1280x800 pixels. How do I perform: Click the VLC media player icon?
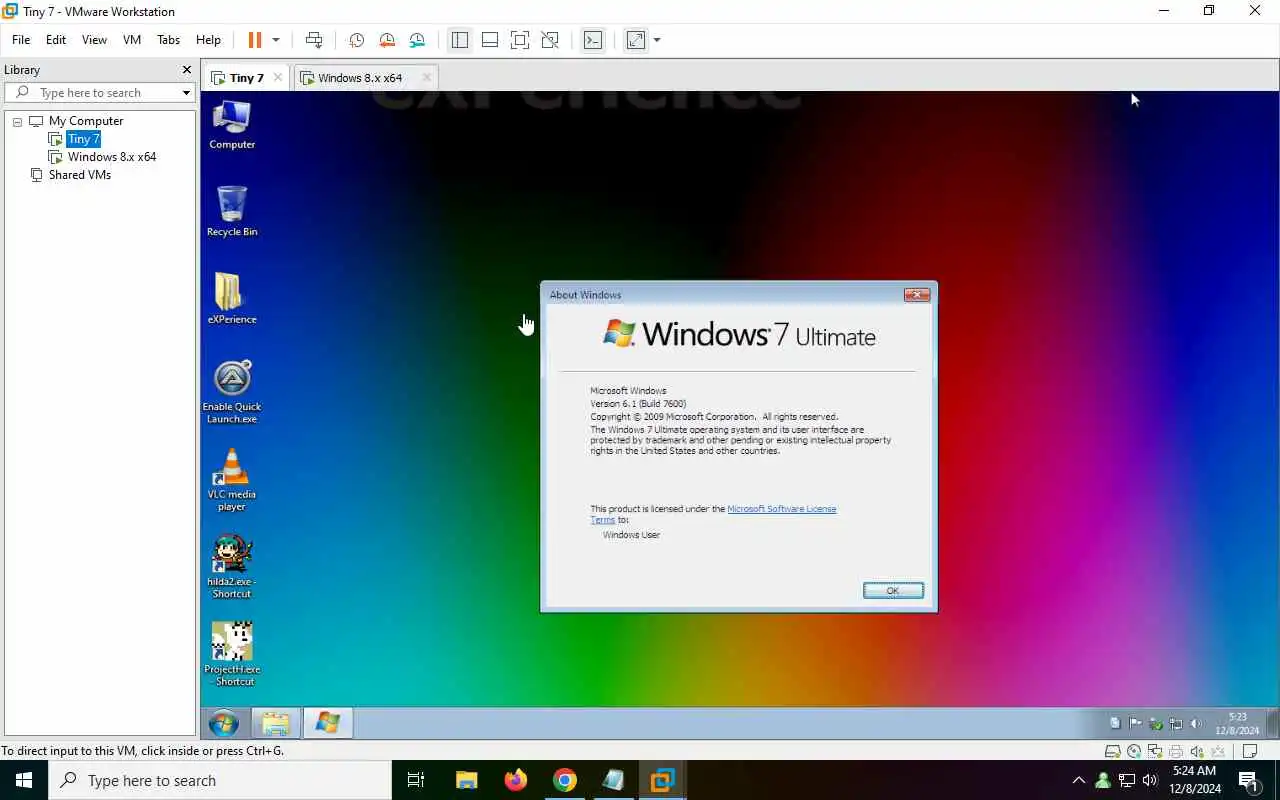[232, 480]
